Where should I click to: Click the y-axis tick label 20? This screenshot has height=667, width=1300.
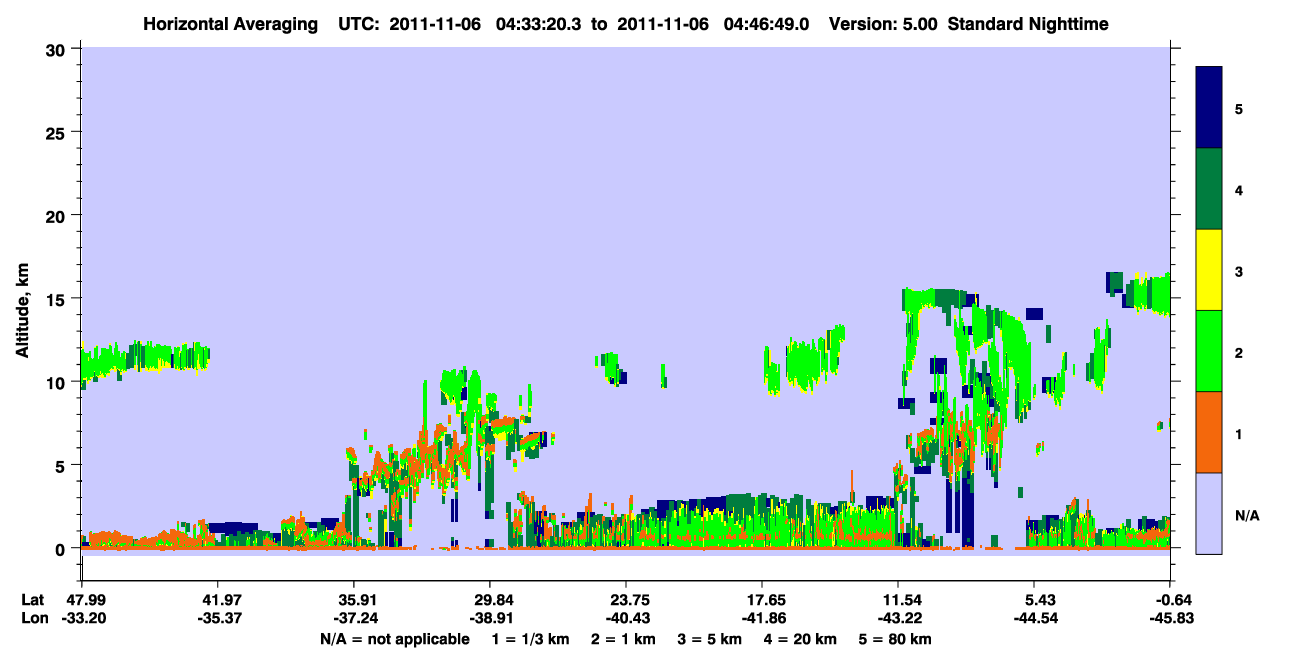pyautogui.click(x=58, y=215)
